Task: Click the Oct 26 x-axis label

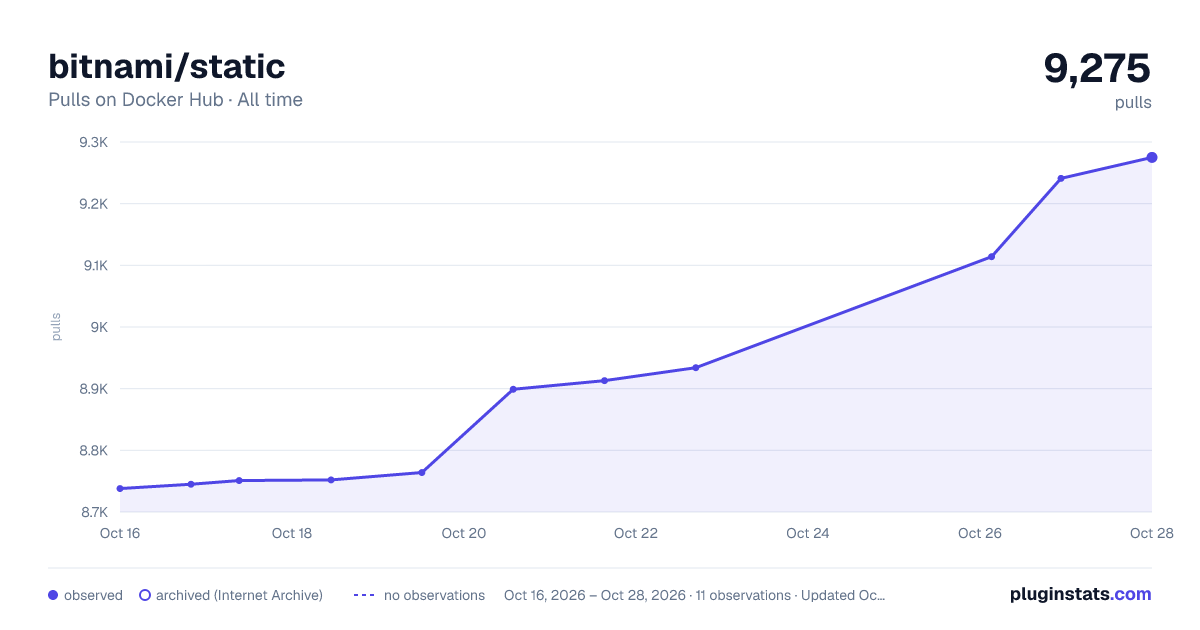Action: [x=980, y=533]
